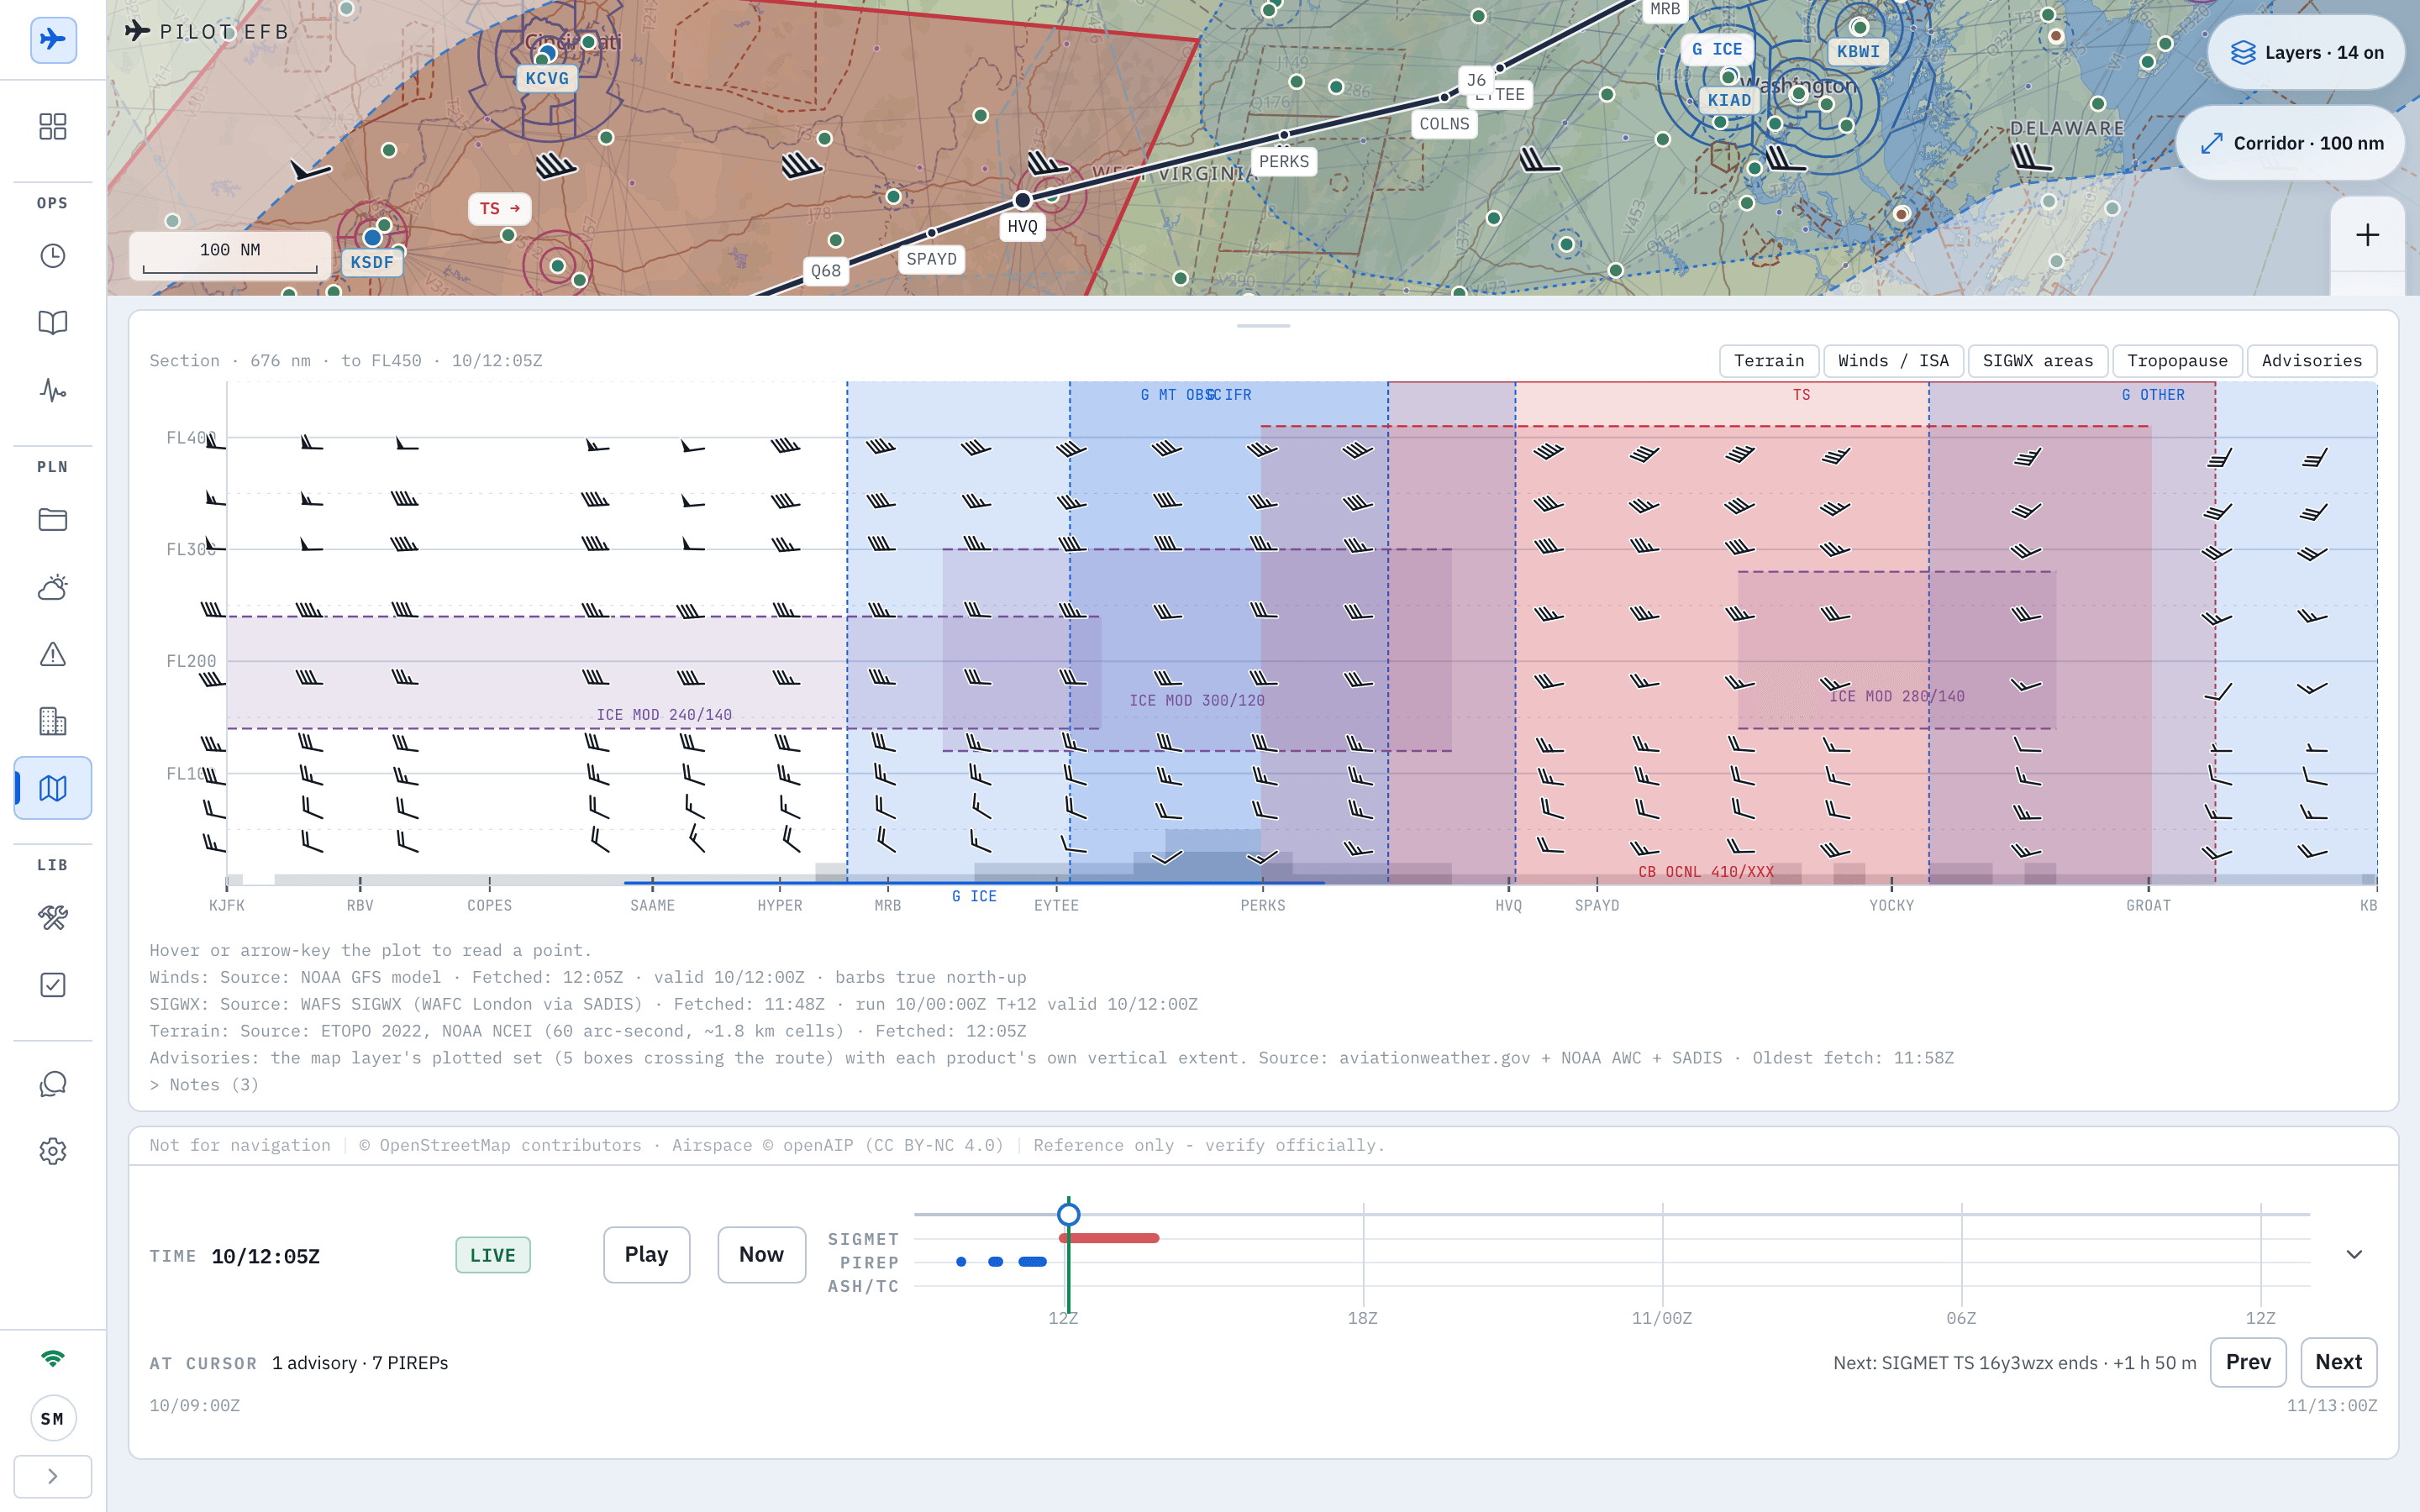The height and width of the screenshot is (1512, 2420).
Task: Click the KBWI airport label on map
Action: [1858, 51]
